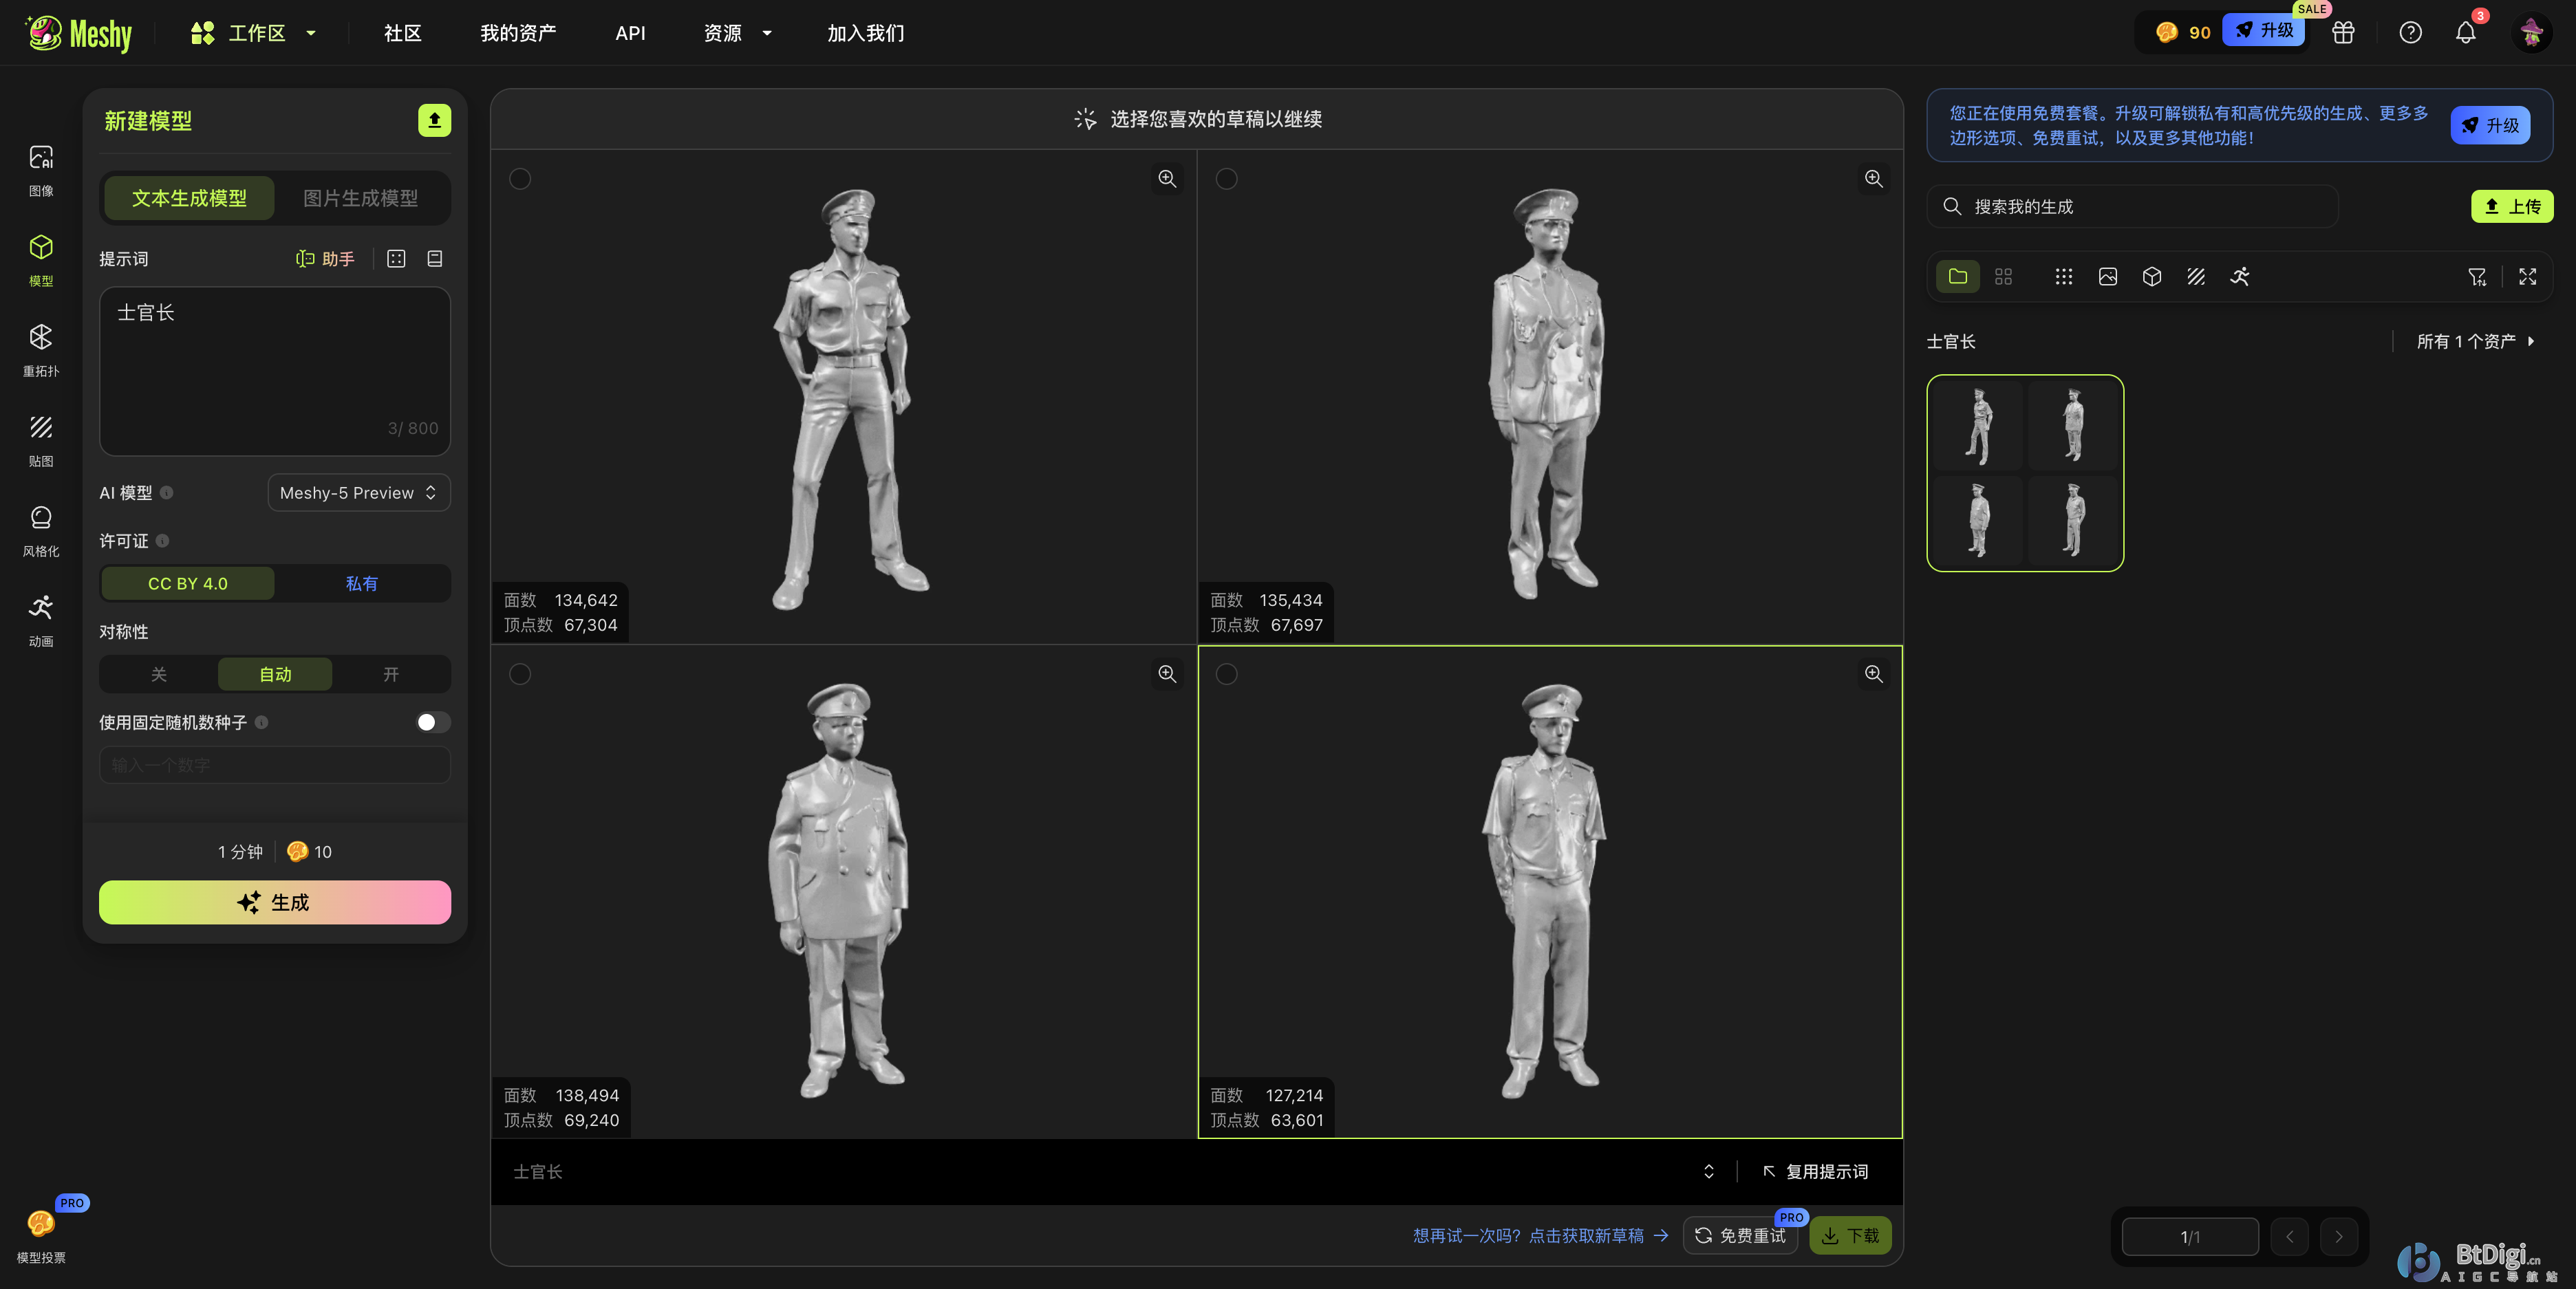The image size is (2576, 1289).
Task: Zoom into the 135,434-face draft
Action: coord(1873,178)
